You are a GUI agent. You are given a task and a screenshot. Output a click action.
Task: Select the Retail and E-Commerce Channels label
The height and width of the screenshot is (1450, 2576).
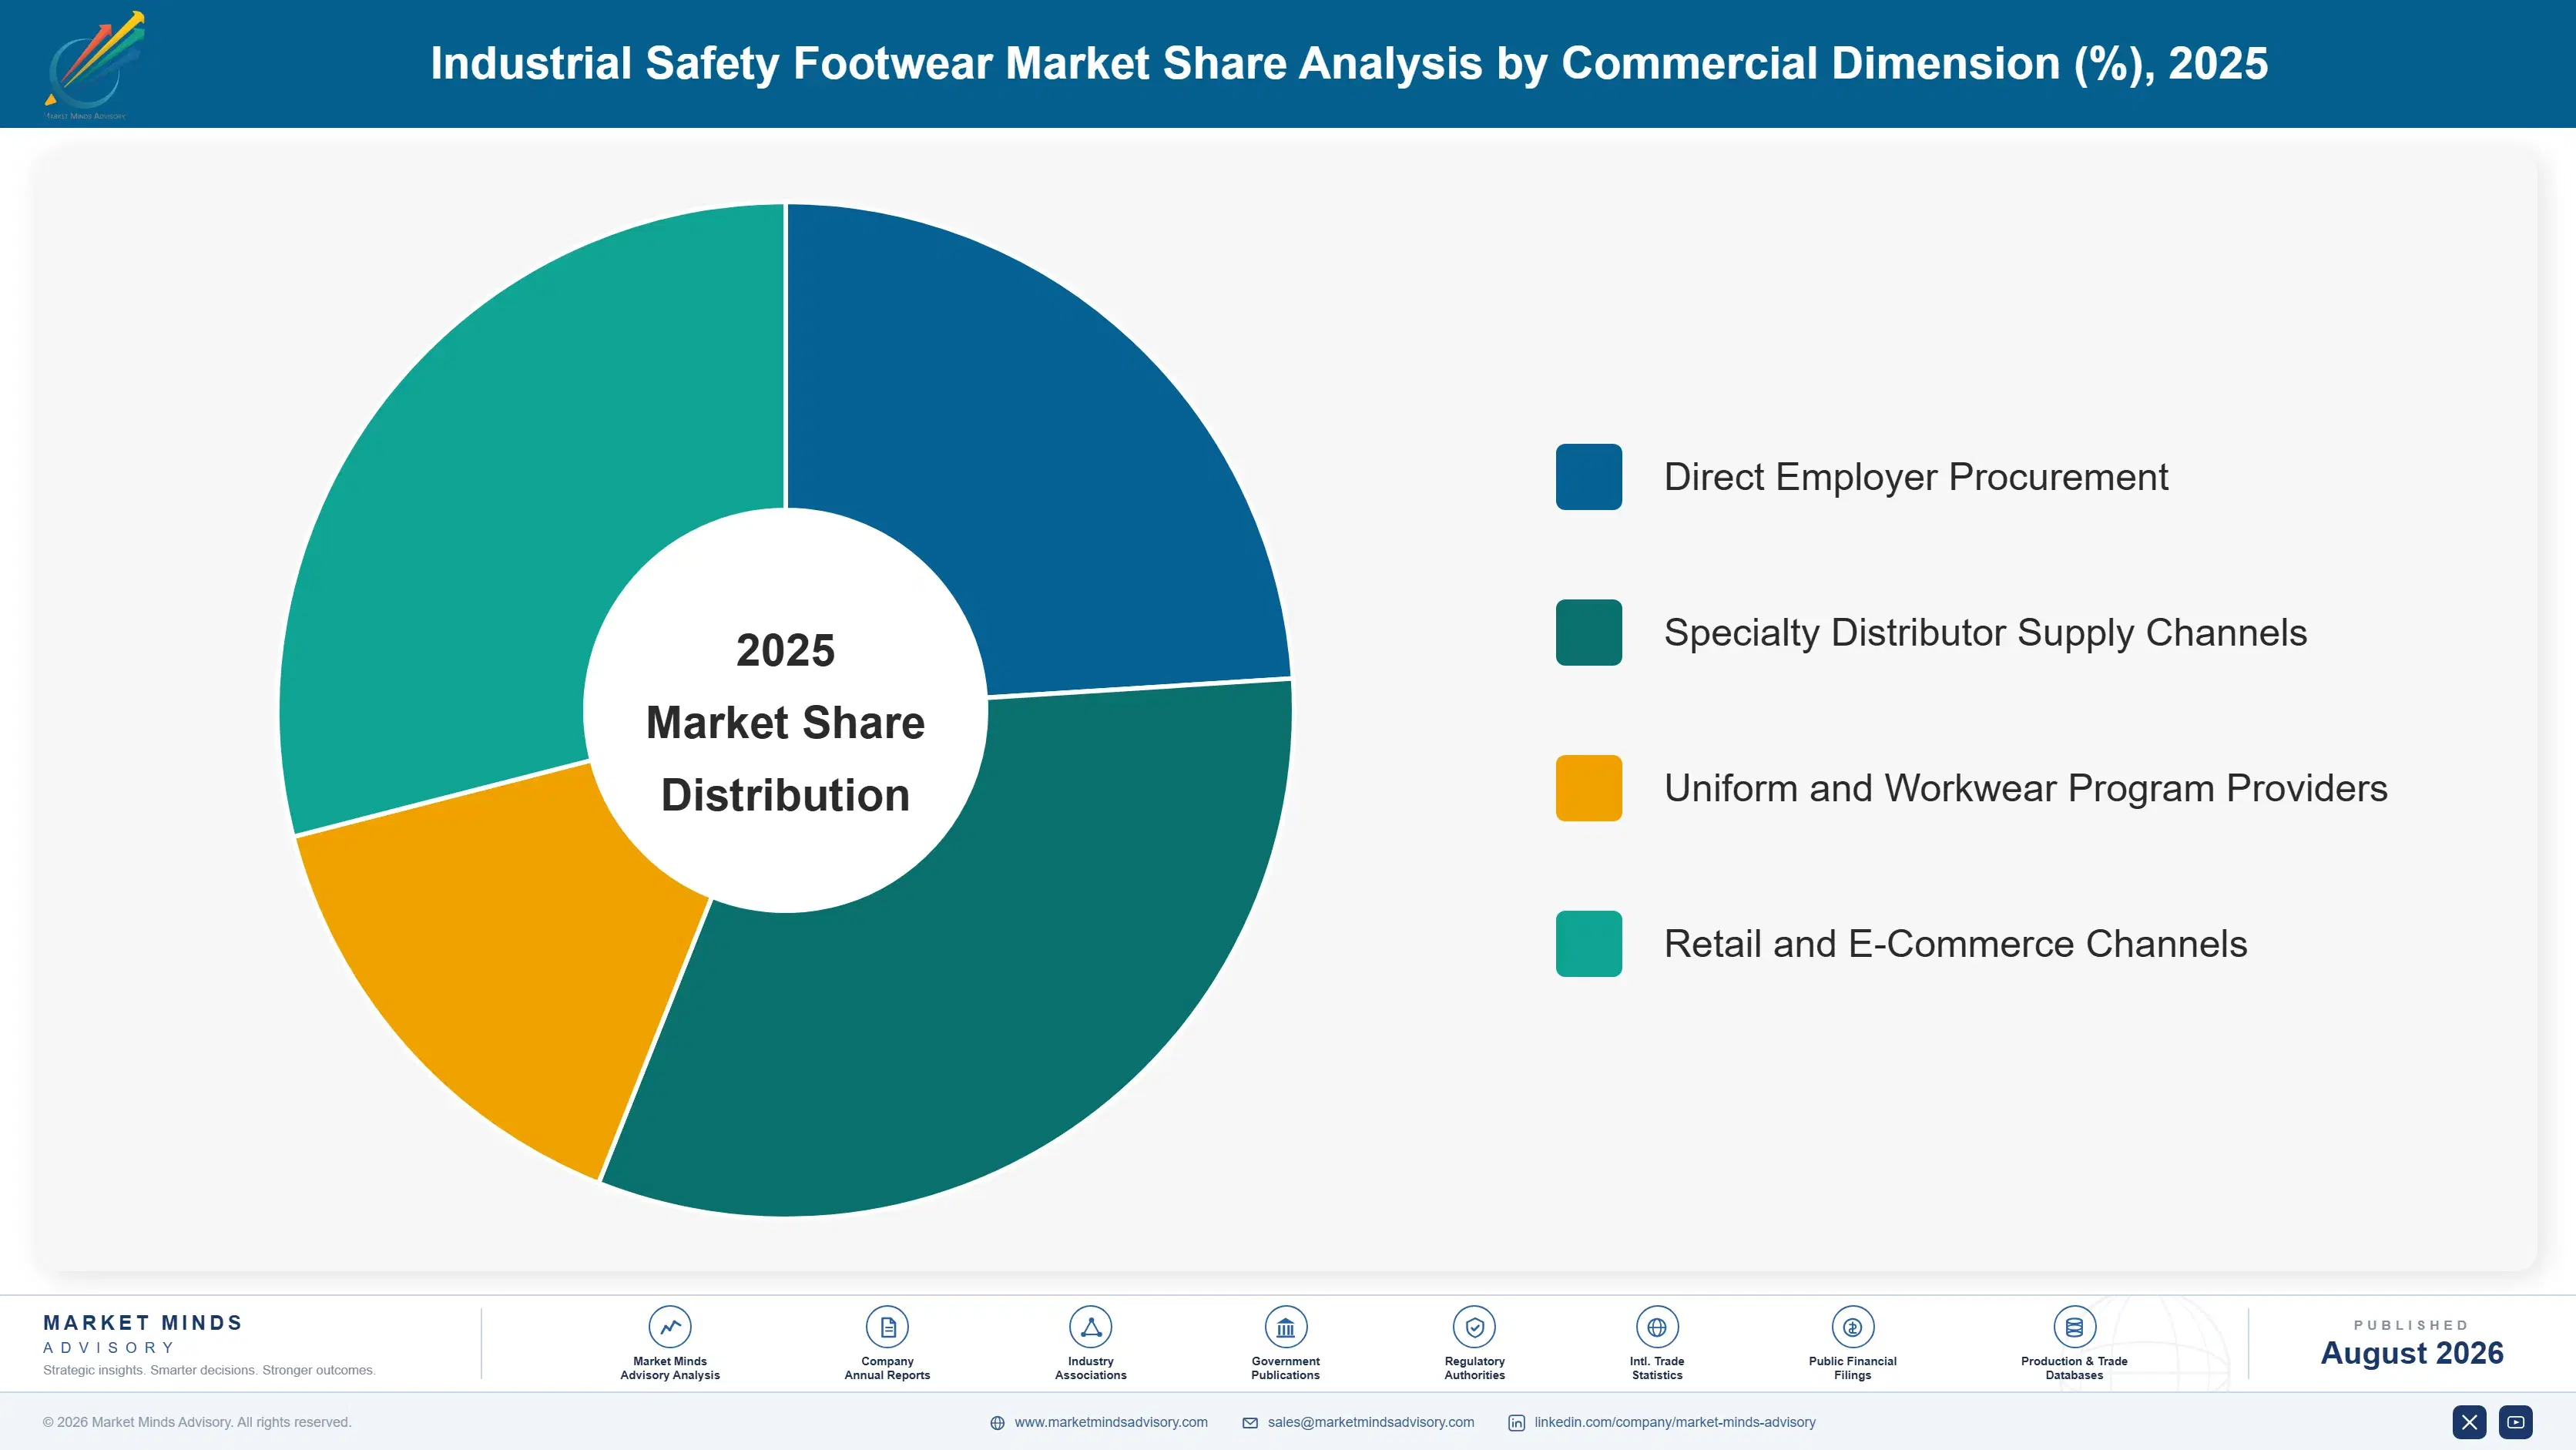(x=1955, y=943)
